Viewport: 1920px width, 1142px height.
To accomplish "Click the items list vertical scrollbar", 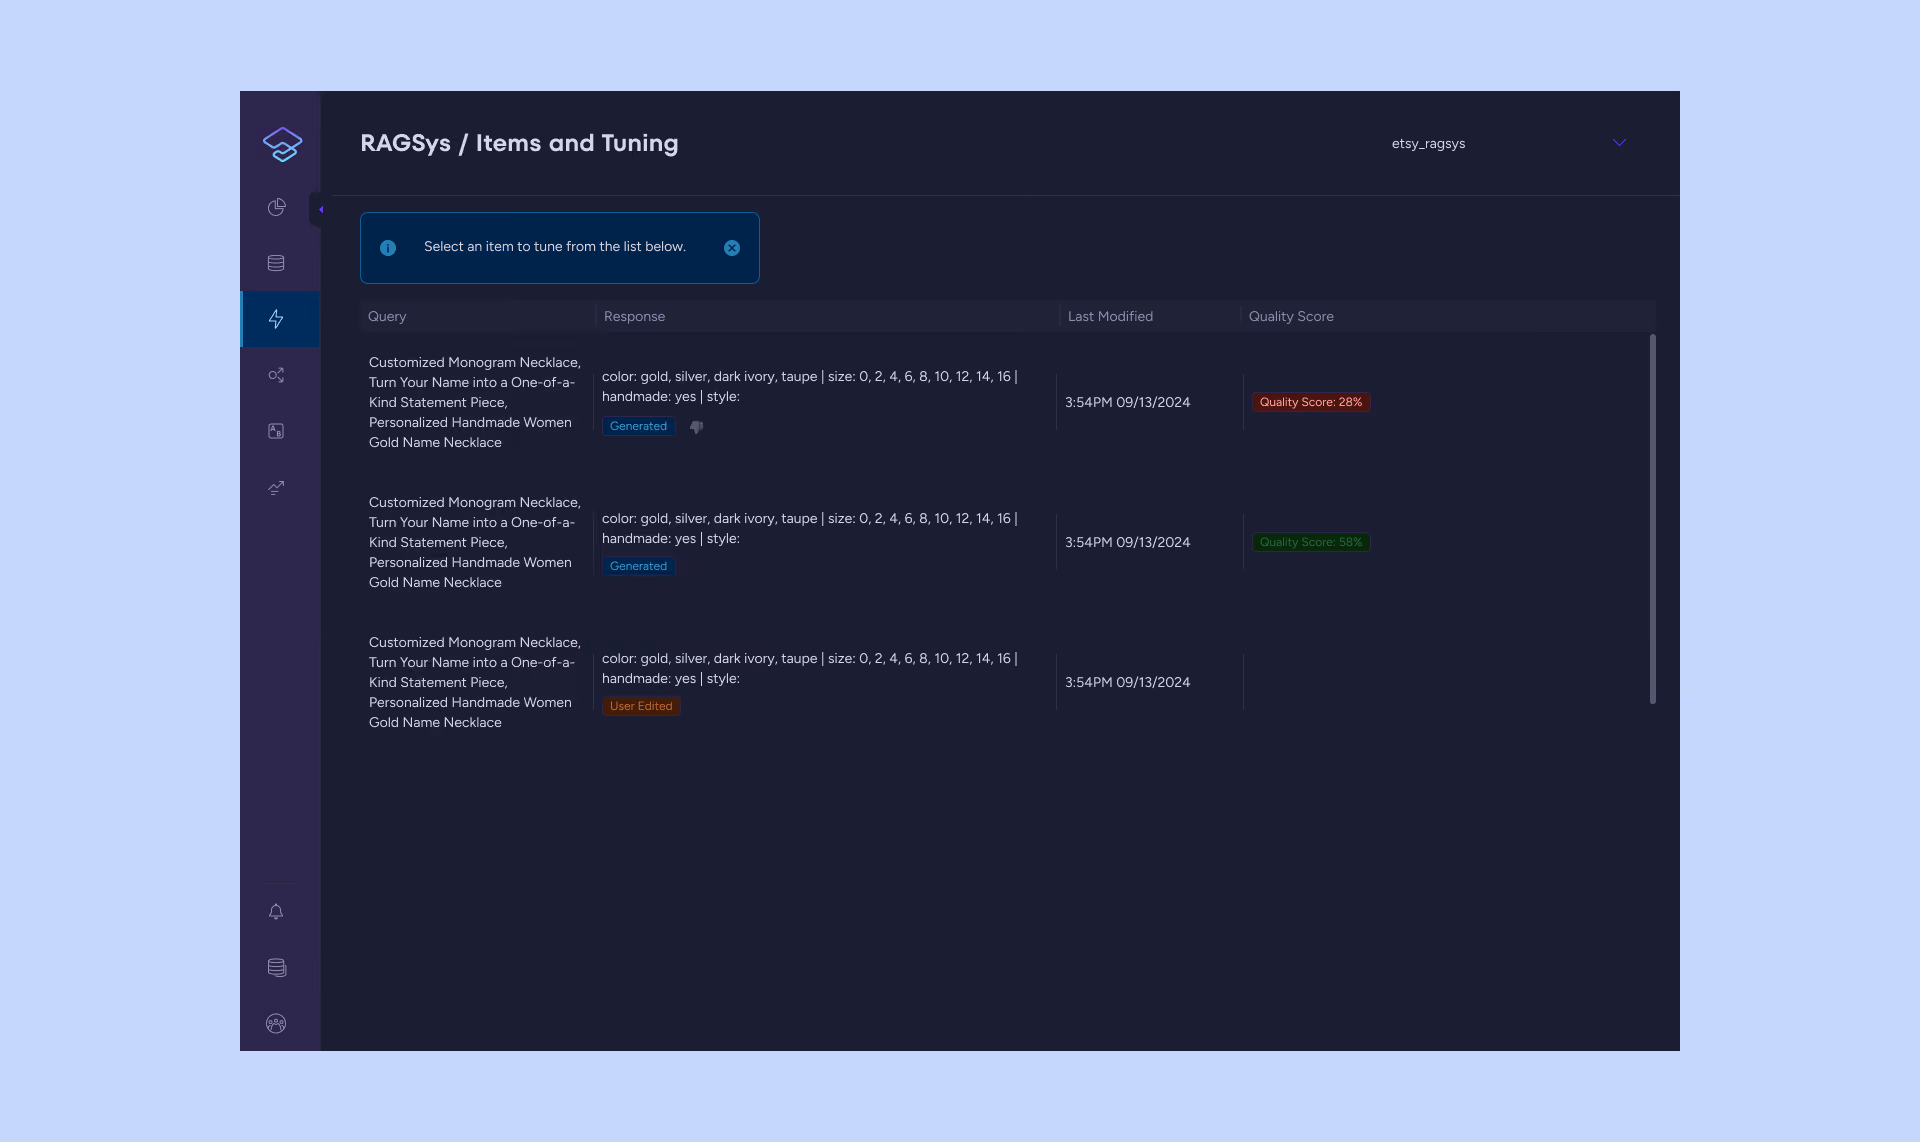I will point(1652,519).
